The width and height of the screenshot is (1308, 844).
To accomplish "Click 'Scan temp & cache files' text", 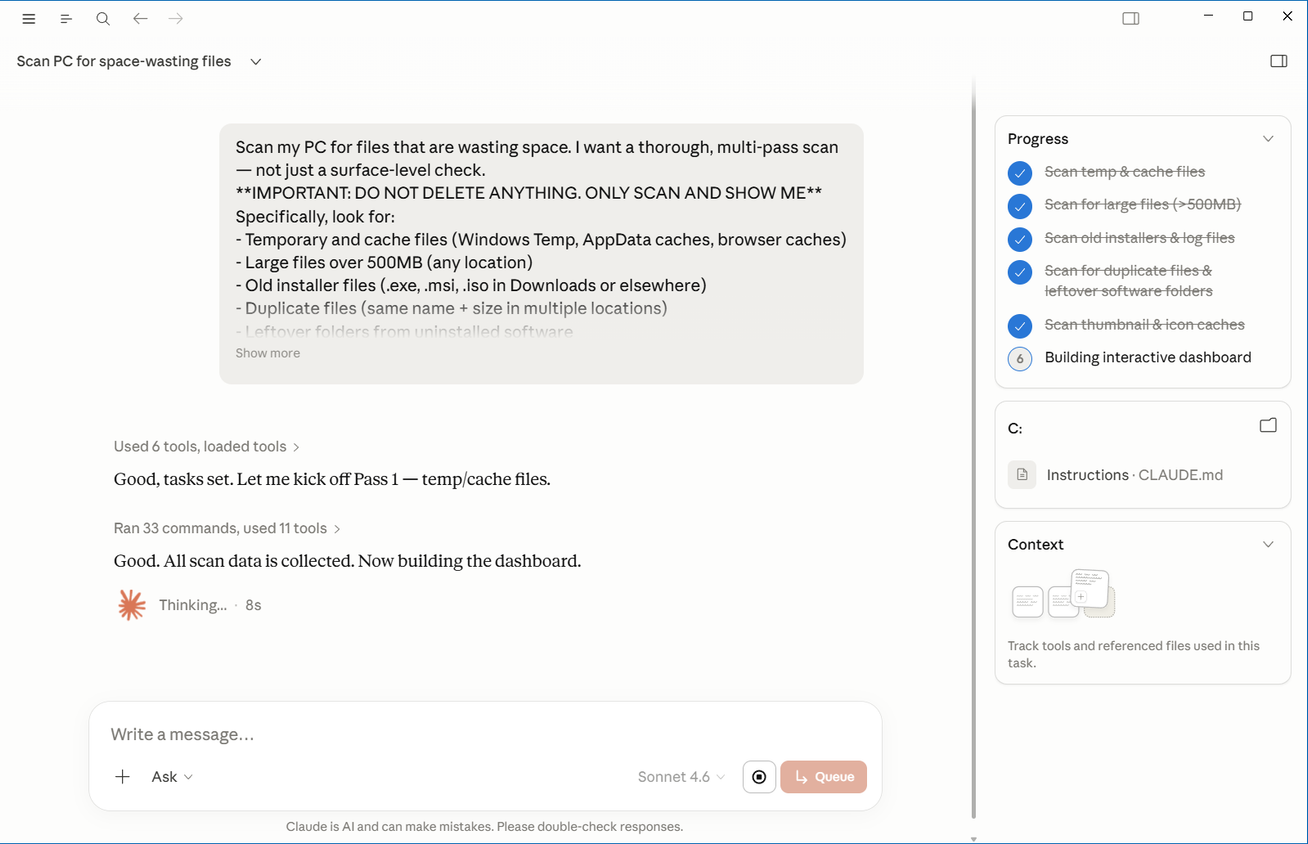I will tap(1125, 172).
